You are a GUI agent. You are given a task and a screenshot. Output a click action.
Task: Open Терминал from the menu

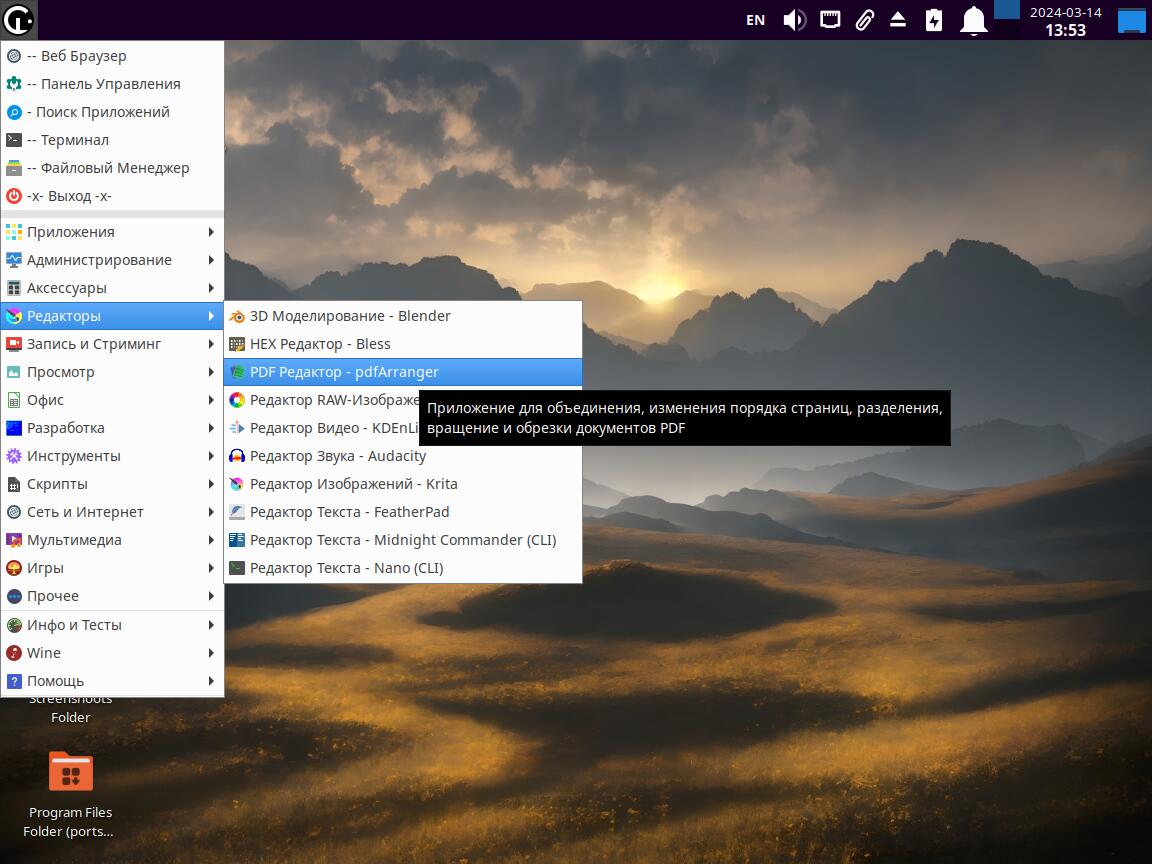tap(68, 140)
